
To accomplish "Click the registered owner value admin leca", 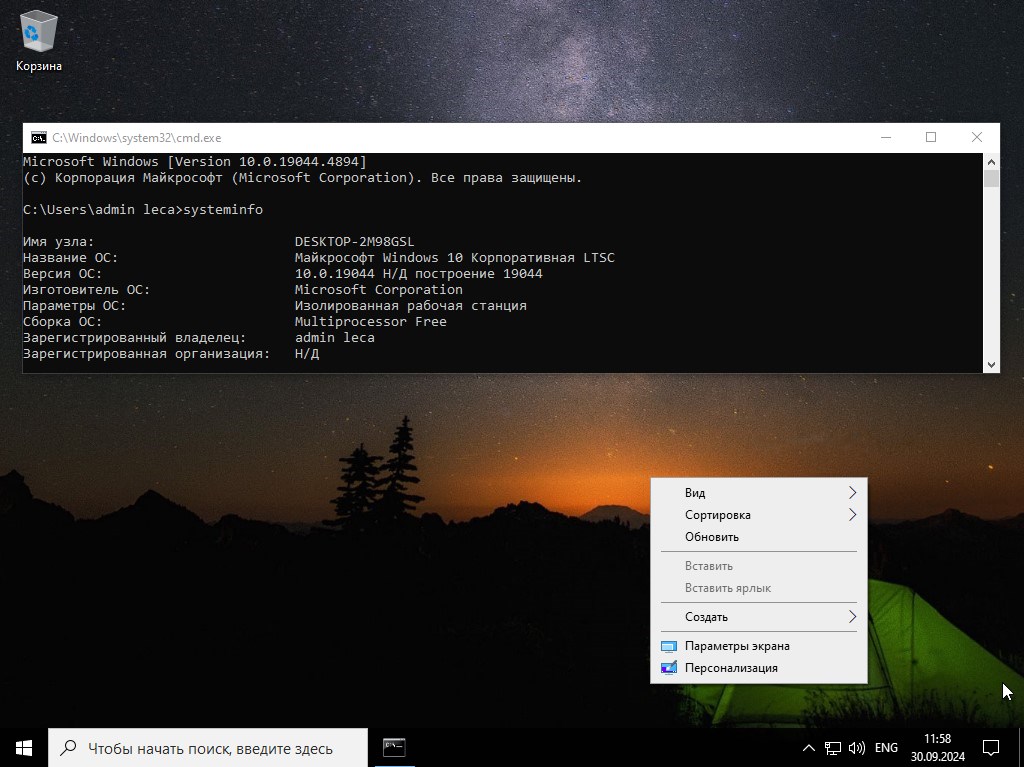I will [334, 338].
